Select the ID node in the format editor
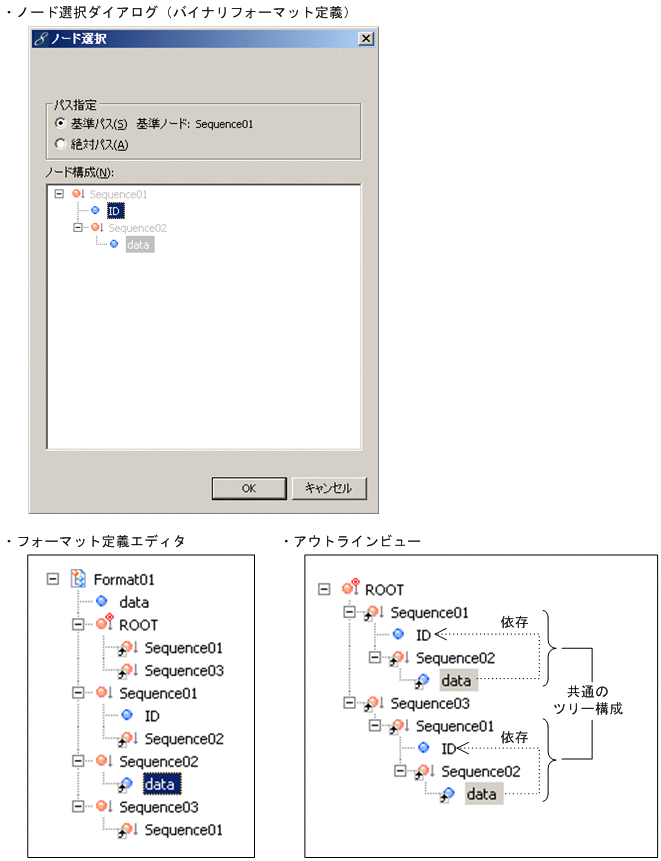 click(x=150, y=715)
